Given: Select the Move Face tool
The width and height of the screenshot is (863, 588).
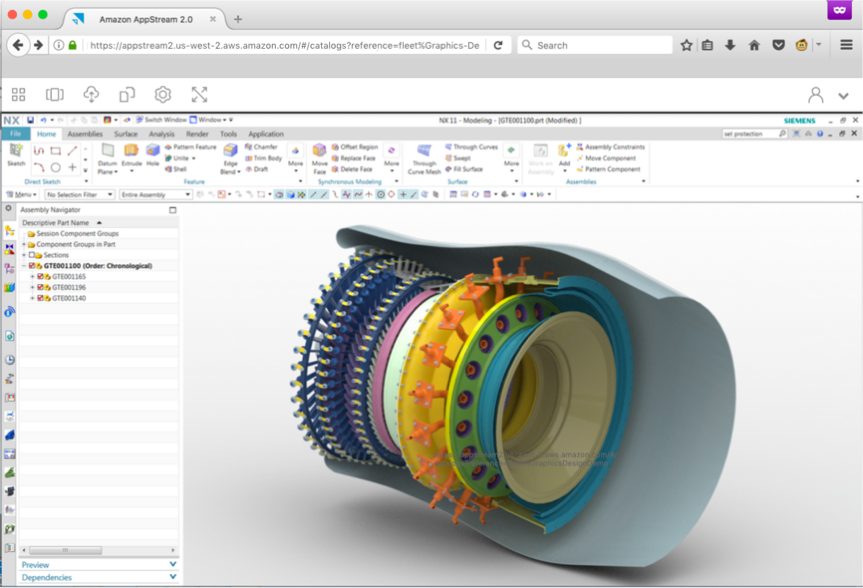Looking at the screenshot, I should pos(320,159).
